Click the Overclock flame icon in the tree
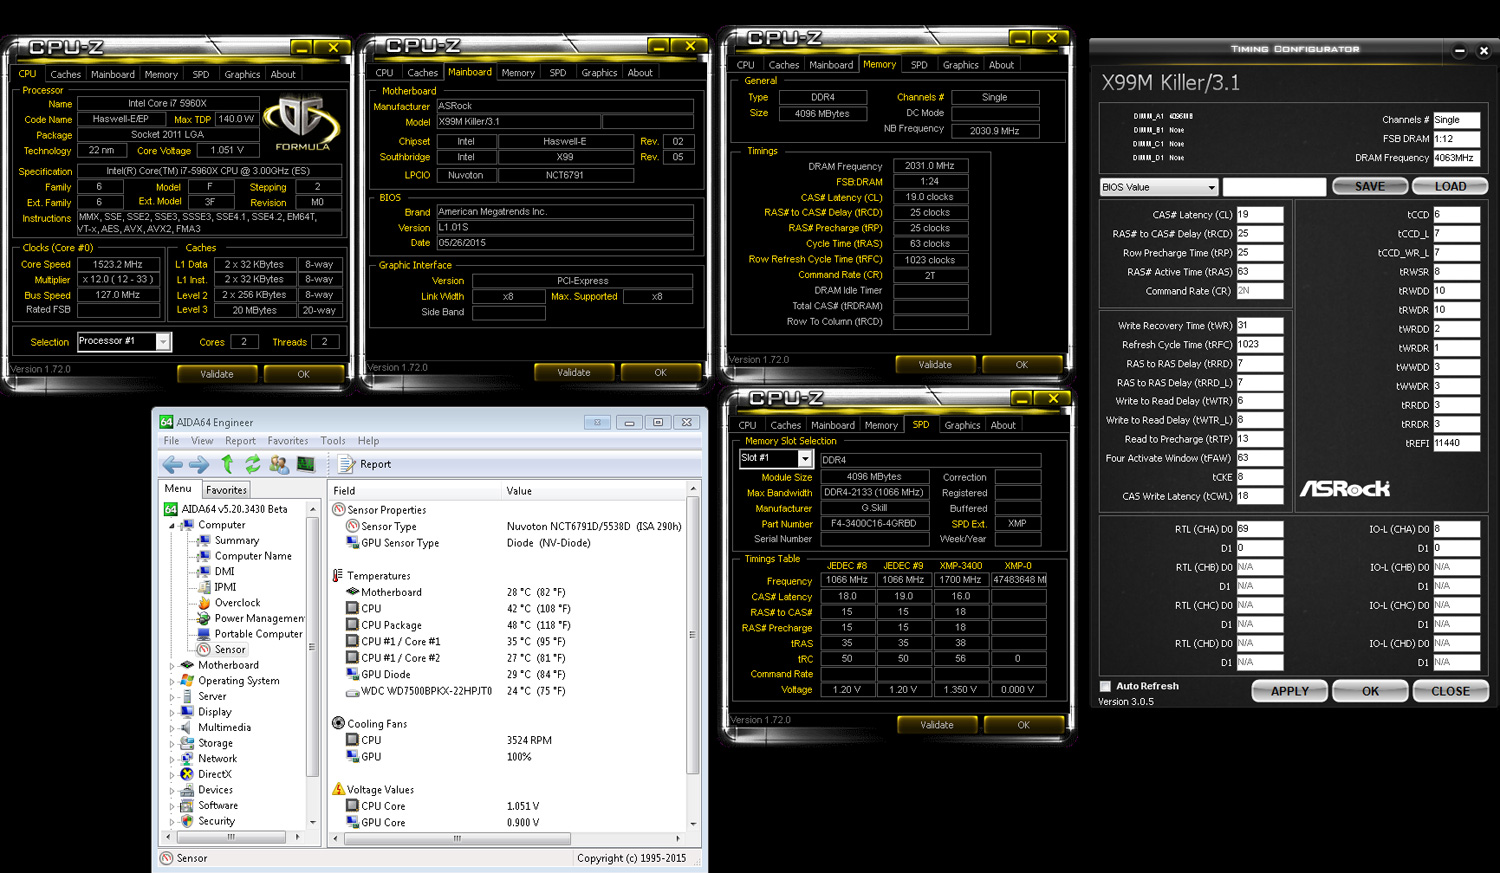This screenshot has width=1500, height=873. coord(204,603)
